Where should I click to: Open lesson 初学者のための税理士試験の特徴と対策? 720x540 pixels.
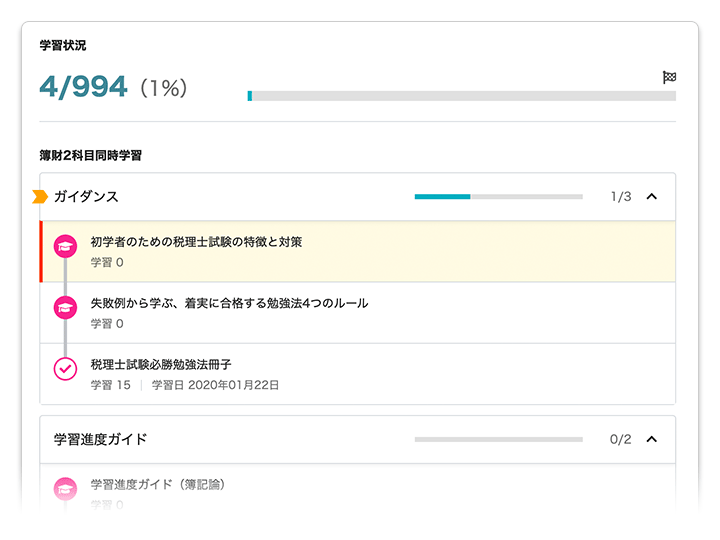click(196, 242)
